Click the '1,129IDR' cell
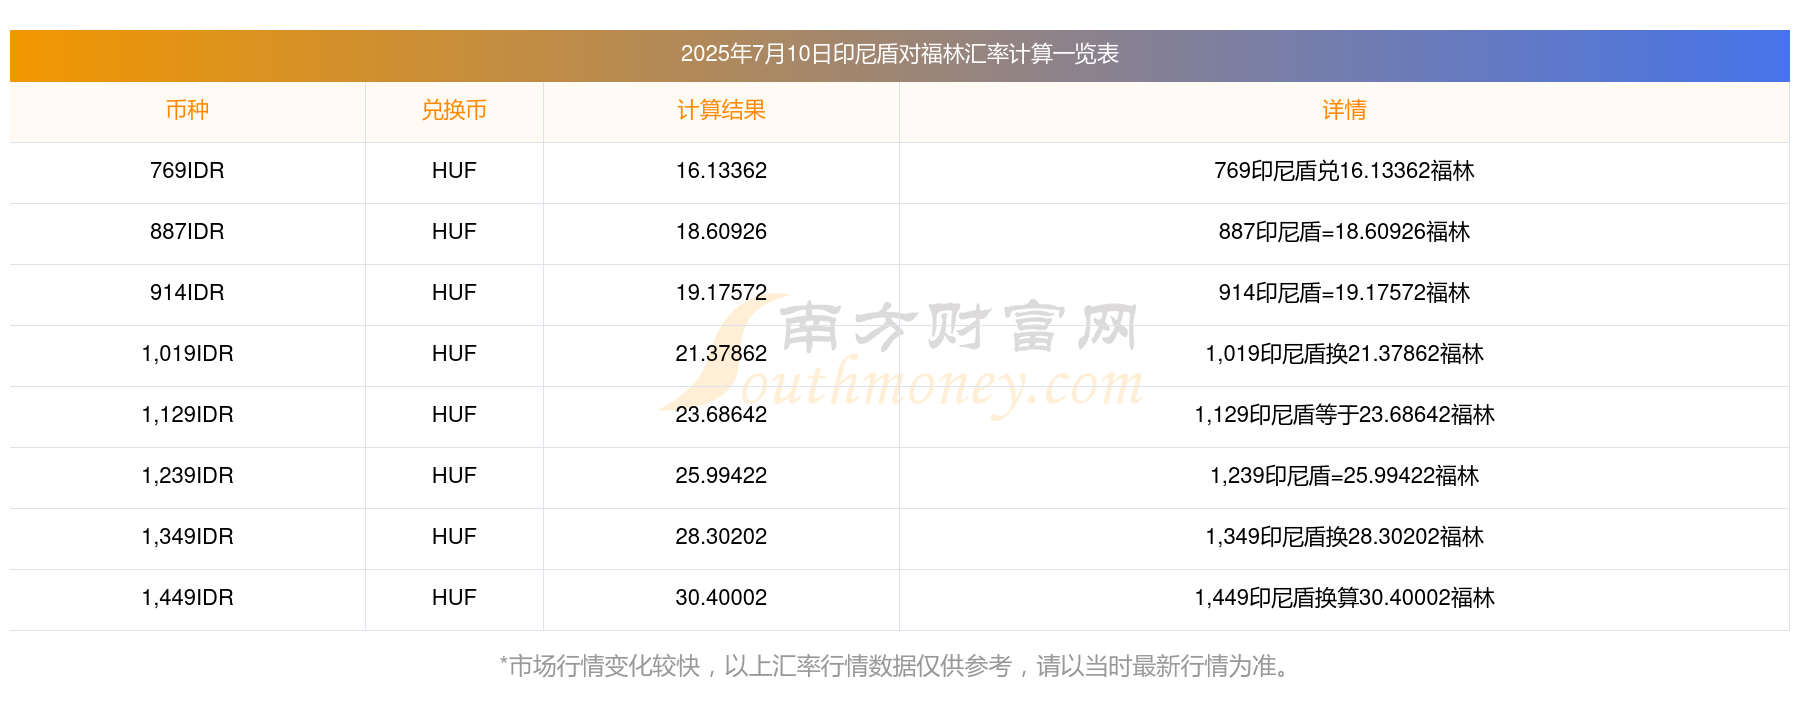The width and height of the screenshot is (1800, 720). (187, 415)
